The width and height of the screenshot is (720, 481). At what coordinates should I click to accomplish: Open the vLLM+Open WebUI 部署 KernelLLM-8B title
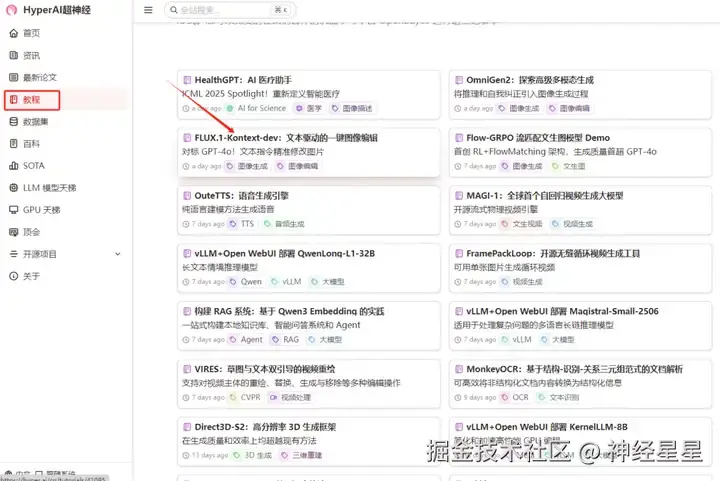pyautogui.click(x=546, y=427)
